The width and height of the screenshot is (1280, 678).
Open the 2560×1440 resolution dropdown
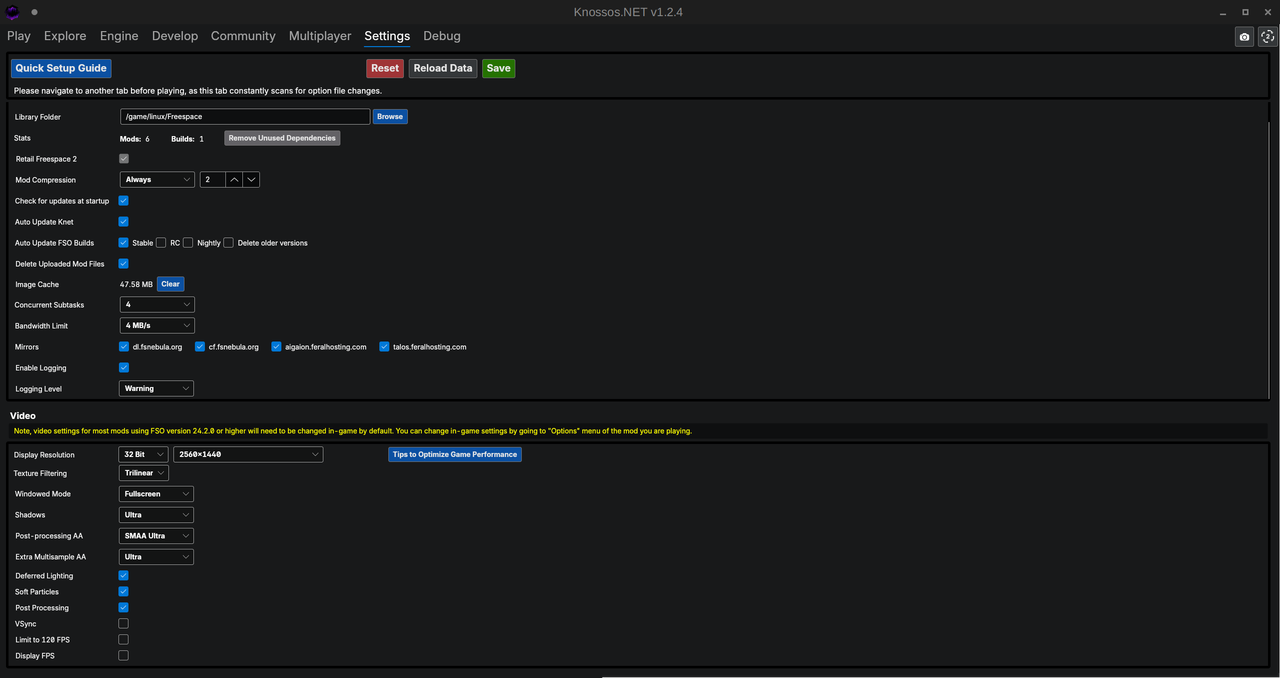tap(249, 454)
